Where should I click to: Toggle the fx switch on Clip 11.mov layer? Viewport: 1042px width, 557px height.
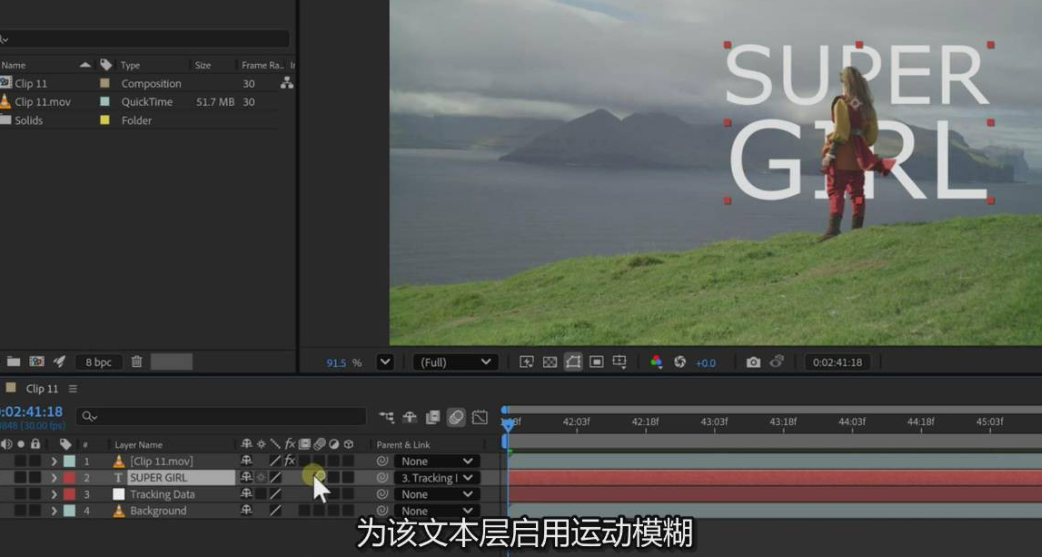point(290,461)
